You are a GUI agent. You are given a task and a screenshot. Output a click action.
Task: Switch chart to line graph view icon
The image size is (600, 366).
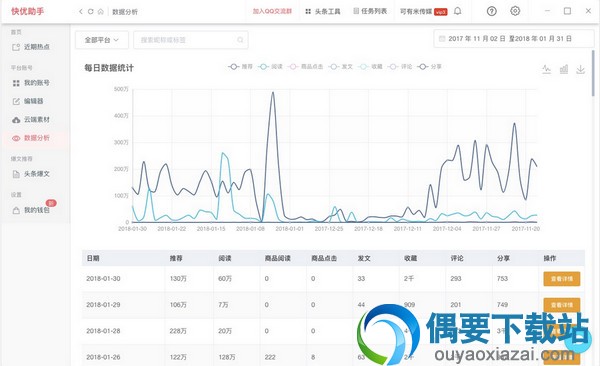tap(546, 69)
